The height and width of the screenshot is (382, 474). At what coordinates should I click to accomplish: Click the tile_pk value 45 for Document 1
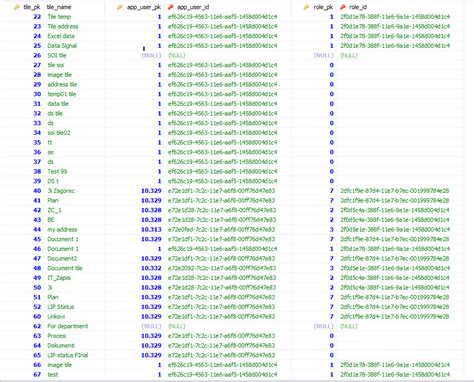click(37, 239)
